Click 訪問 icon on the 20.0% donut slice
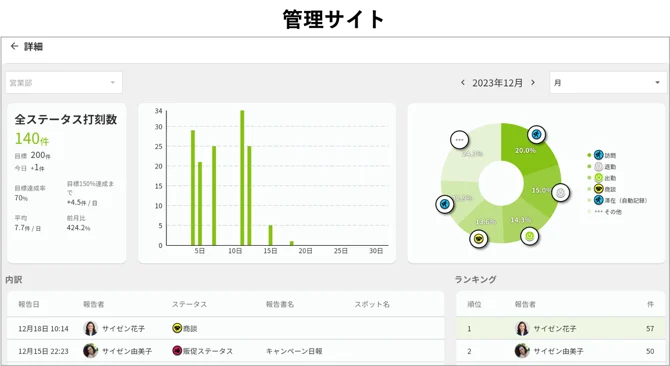The width and height of the screenshot is (670, 366). pyautogui.click(x=536, y=135)
